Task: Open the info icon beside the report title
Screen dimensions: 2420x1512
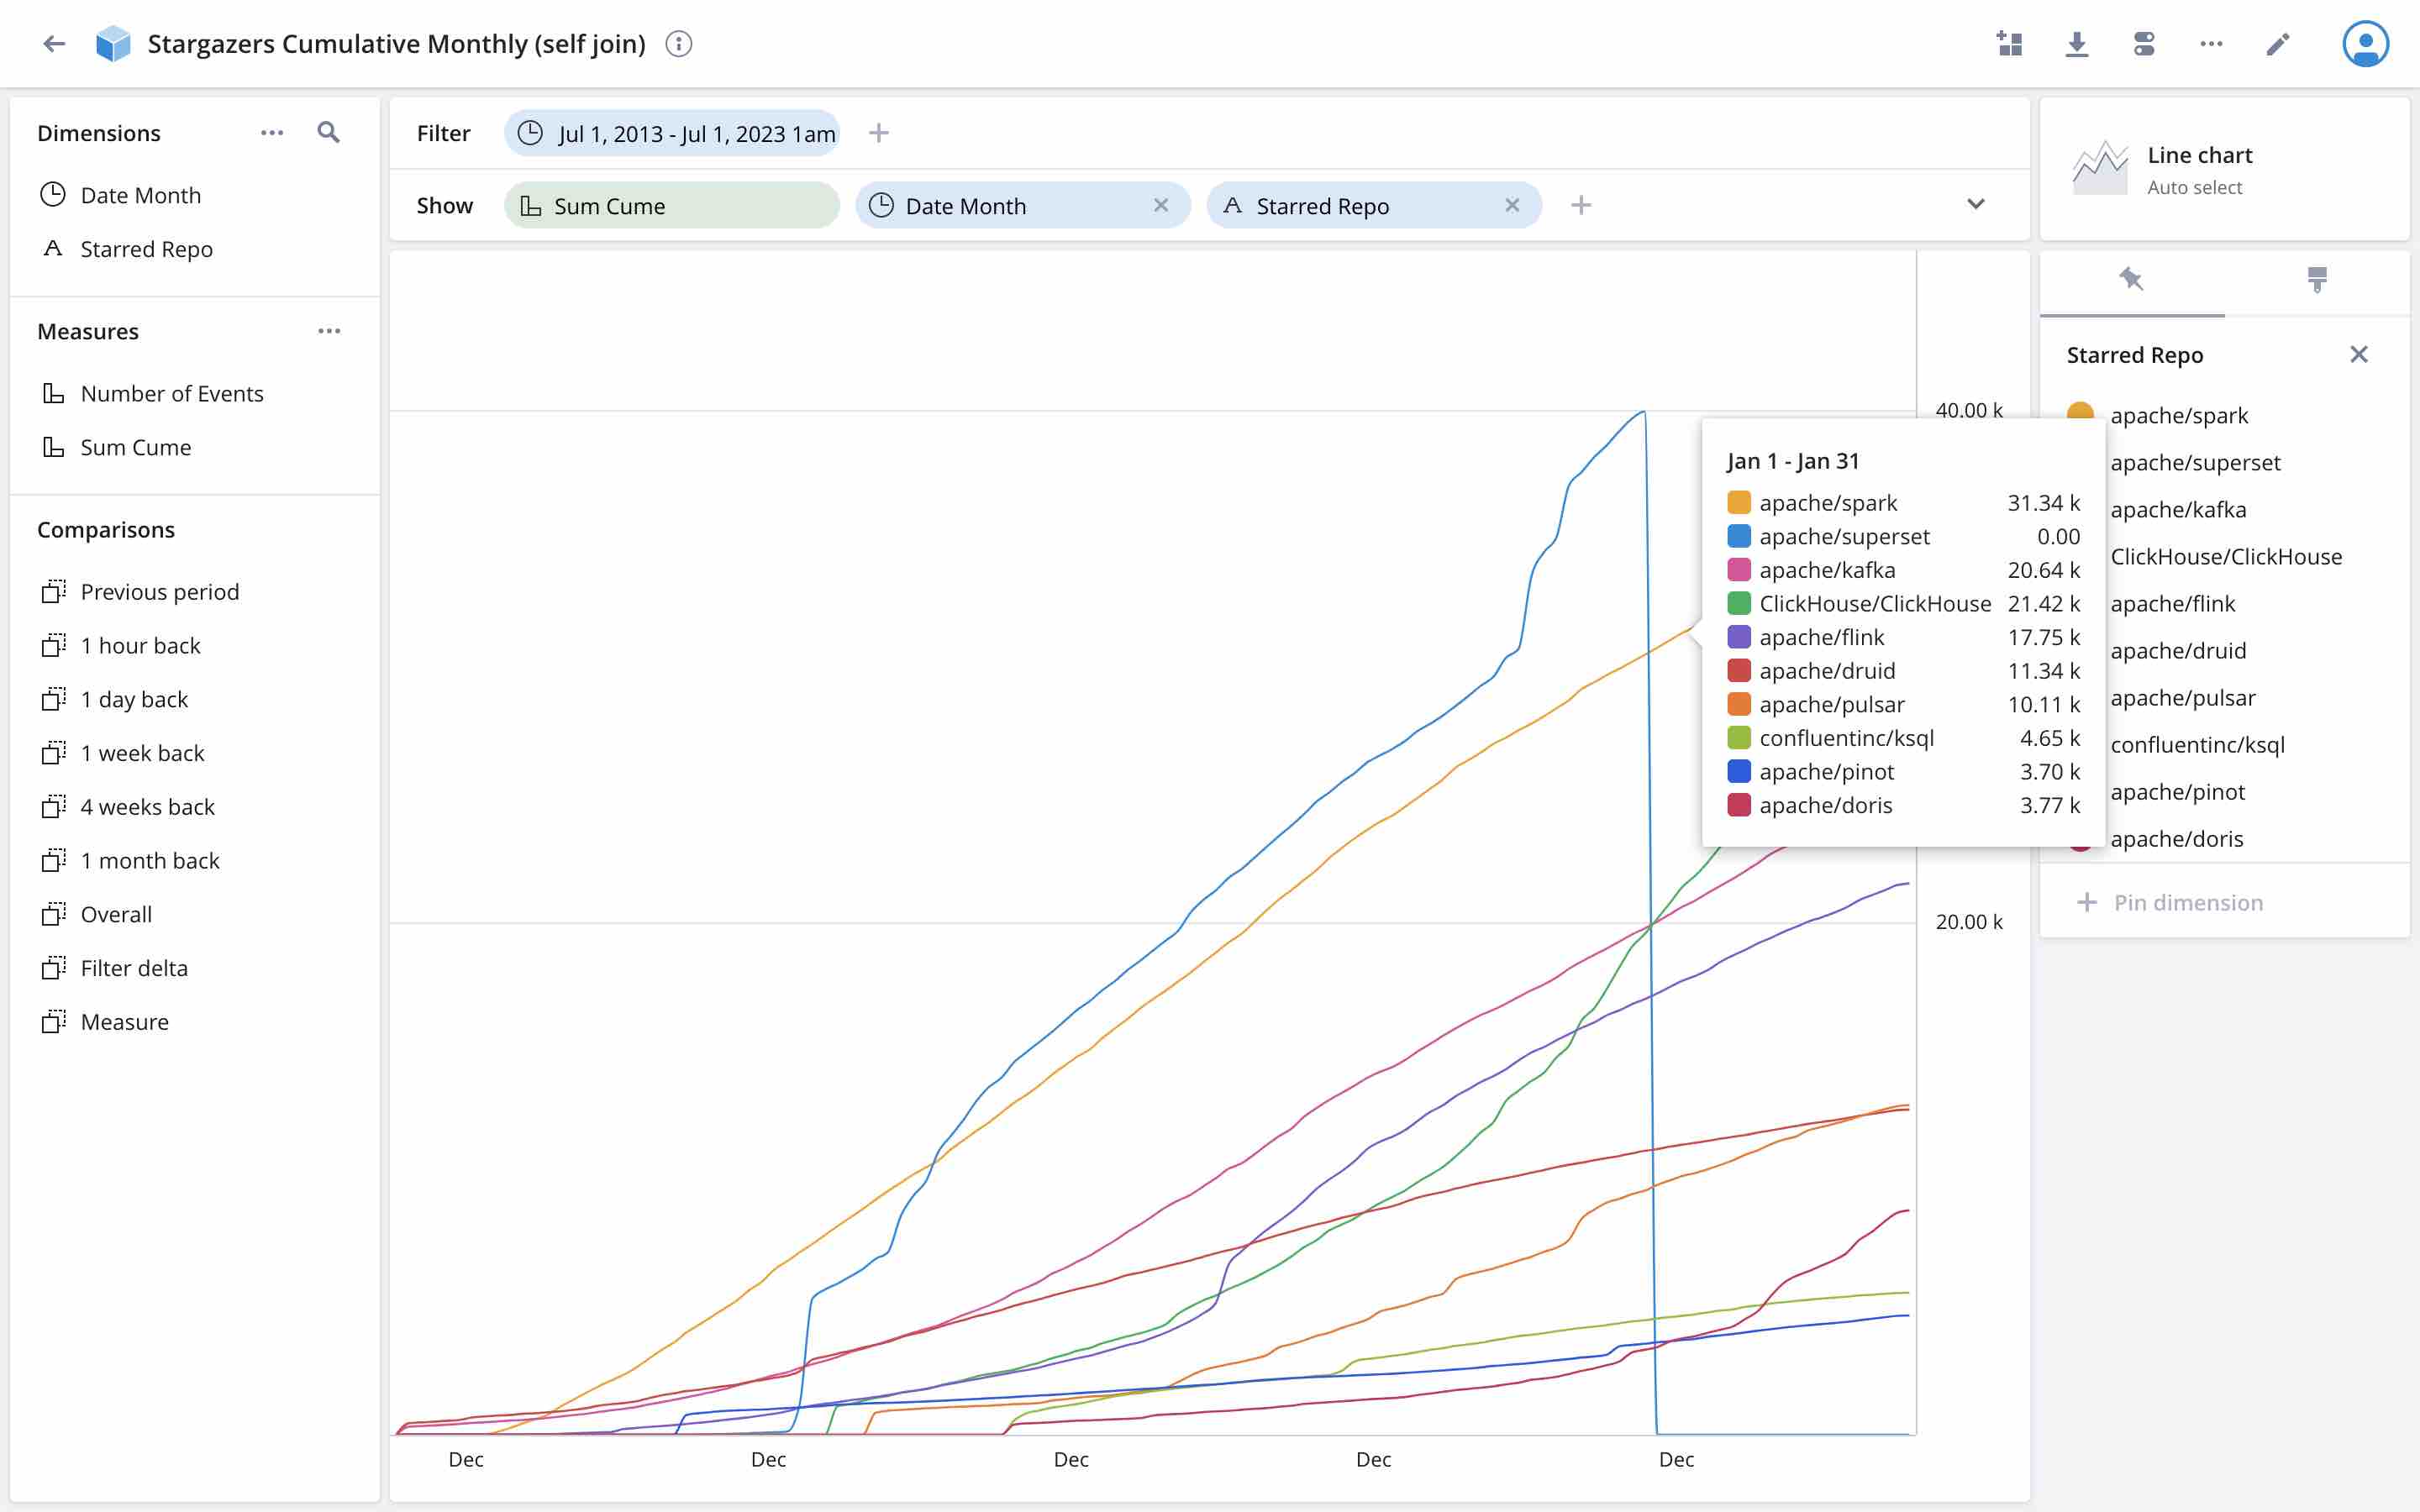Action: coord(678,43)
